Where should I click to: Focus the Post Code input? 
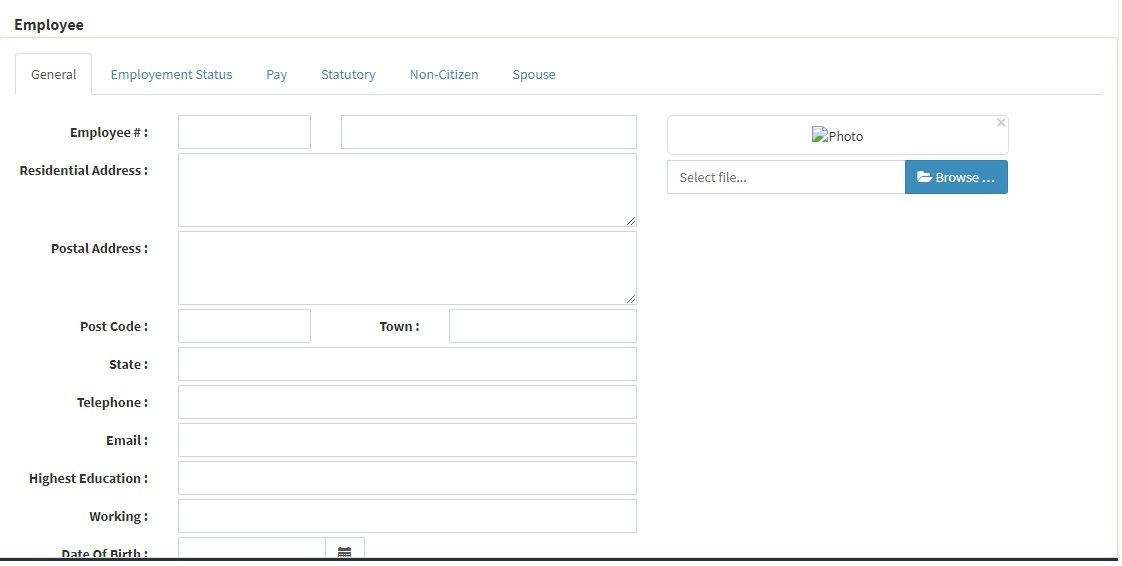click(244, 326)
